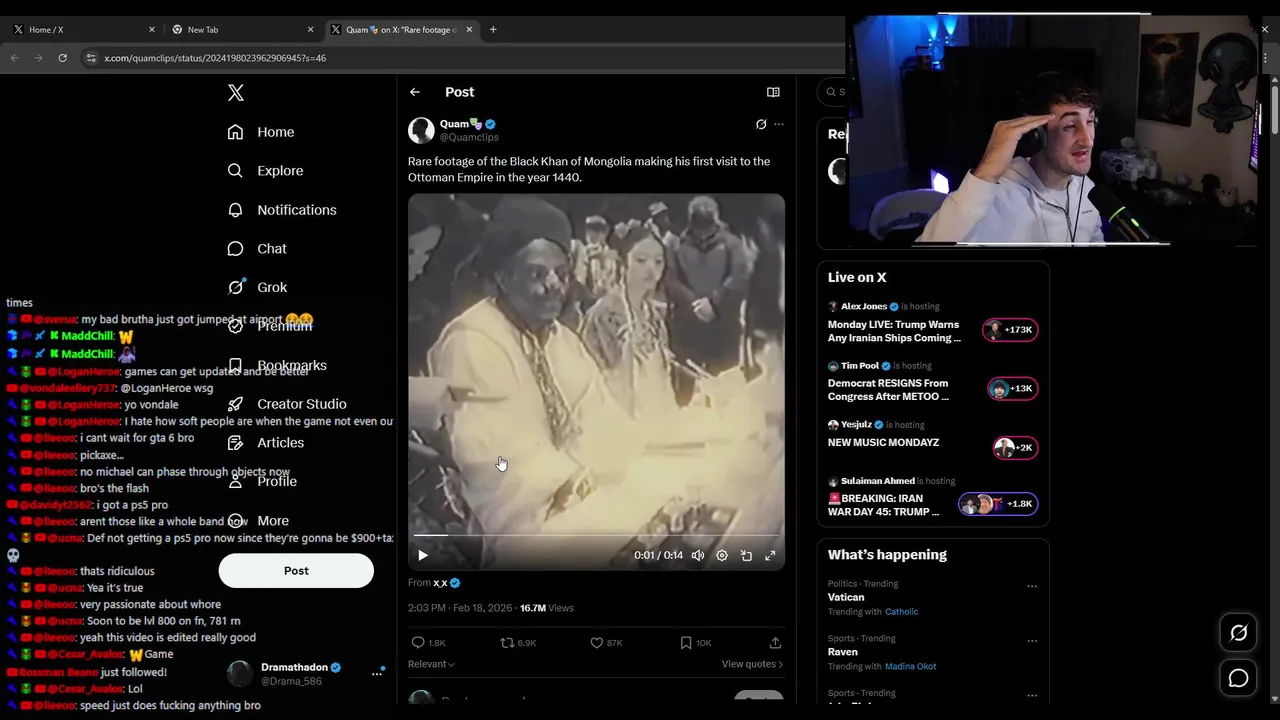1280x720 pixels.
Task: Open Explore from the sidebar
Action: pos(265,171)
